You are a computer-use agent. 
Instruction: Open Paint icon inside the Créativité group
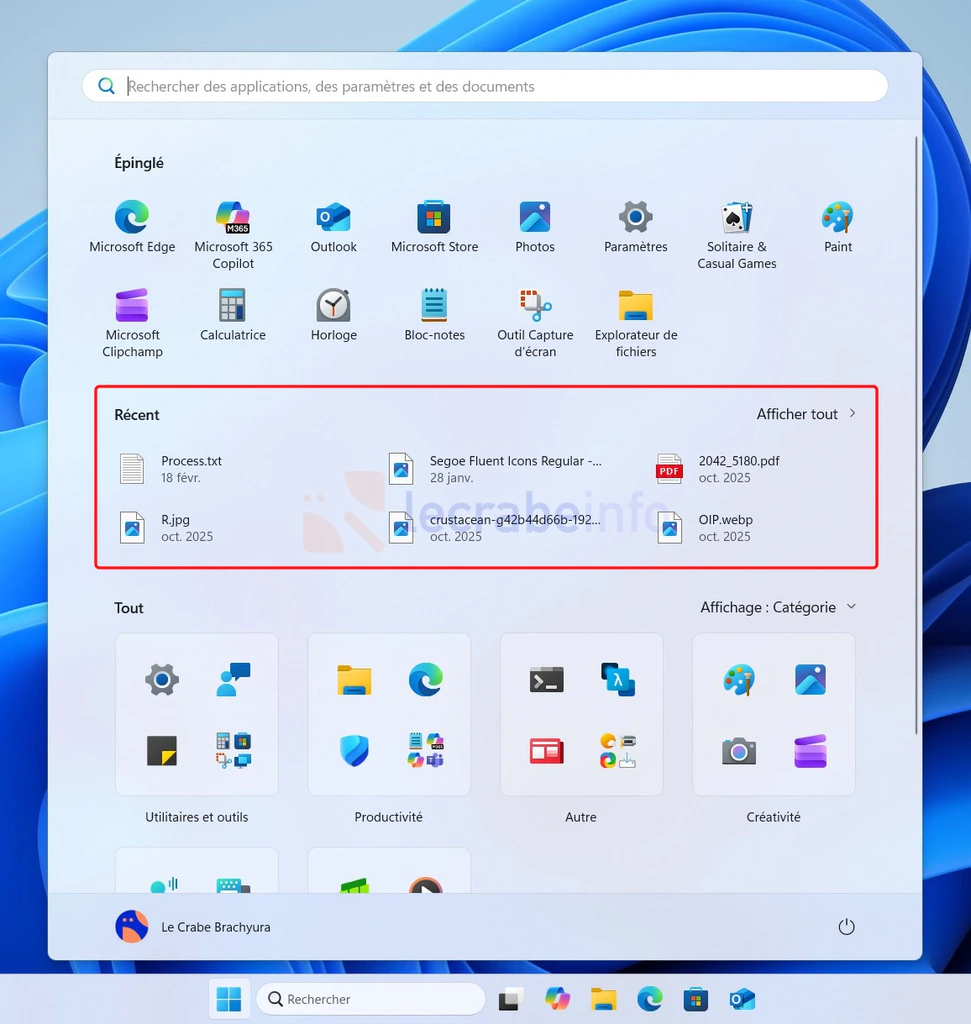click(739, 680)
